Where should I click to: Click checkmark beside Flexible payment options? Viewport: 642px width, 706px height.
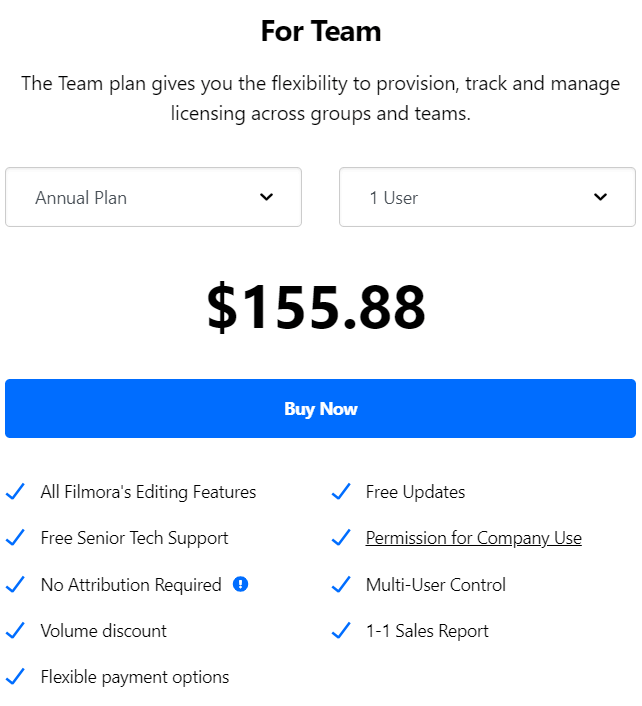pos(15,677)
